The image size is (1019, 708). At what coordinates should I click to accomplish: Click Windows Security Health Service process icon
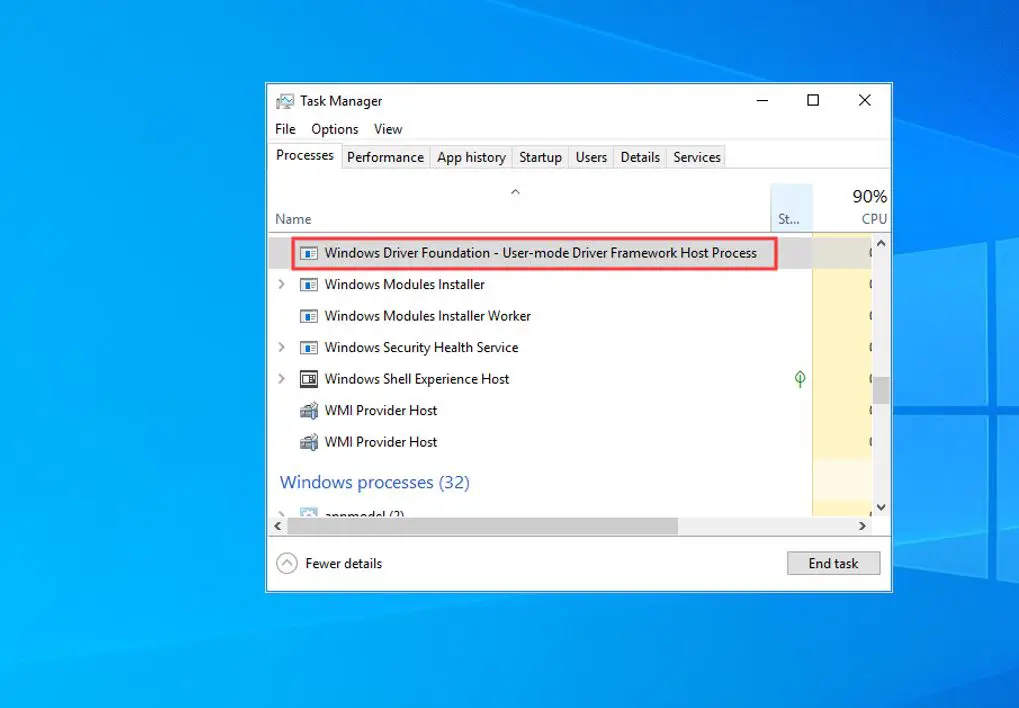tap(308, 347)
